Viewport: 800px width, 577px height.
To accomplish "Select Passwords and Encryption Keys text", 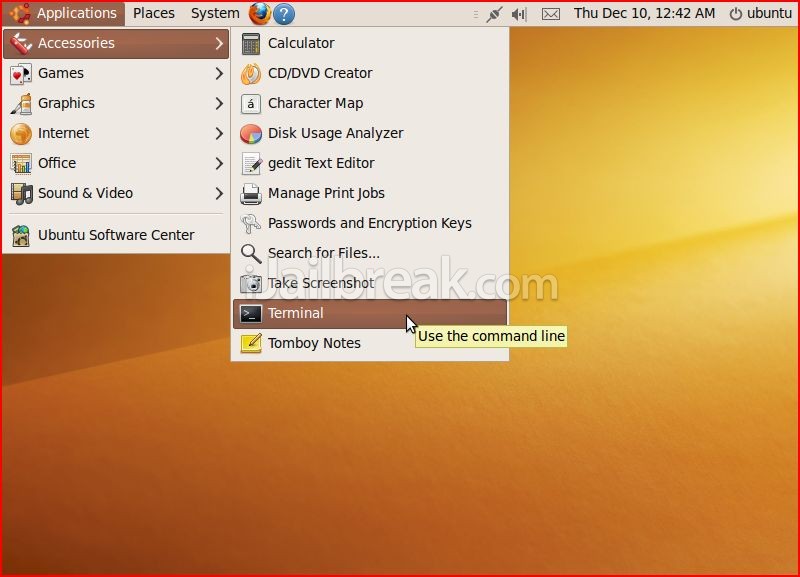I will pos(369,223).
